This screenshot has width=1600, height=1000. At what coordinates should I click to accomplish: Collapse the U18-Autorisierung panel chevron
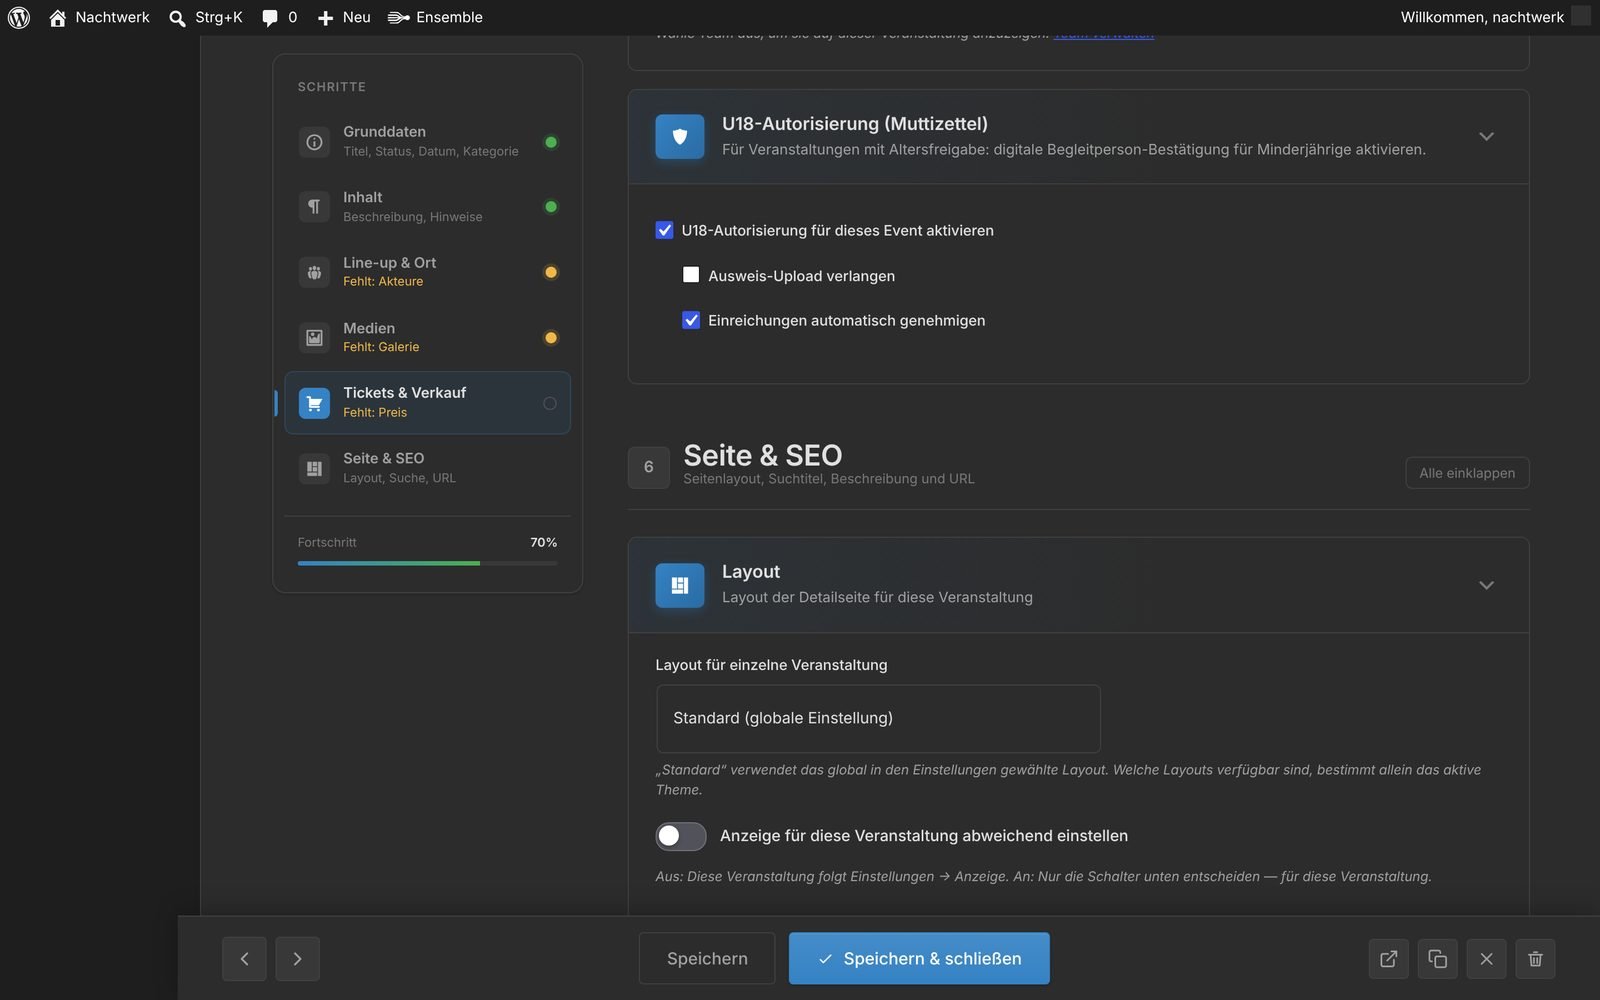click(1486, 136)
